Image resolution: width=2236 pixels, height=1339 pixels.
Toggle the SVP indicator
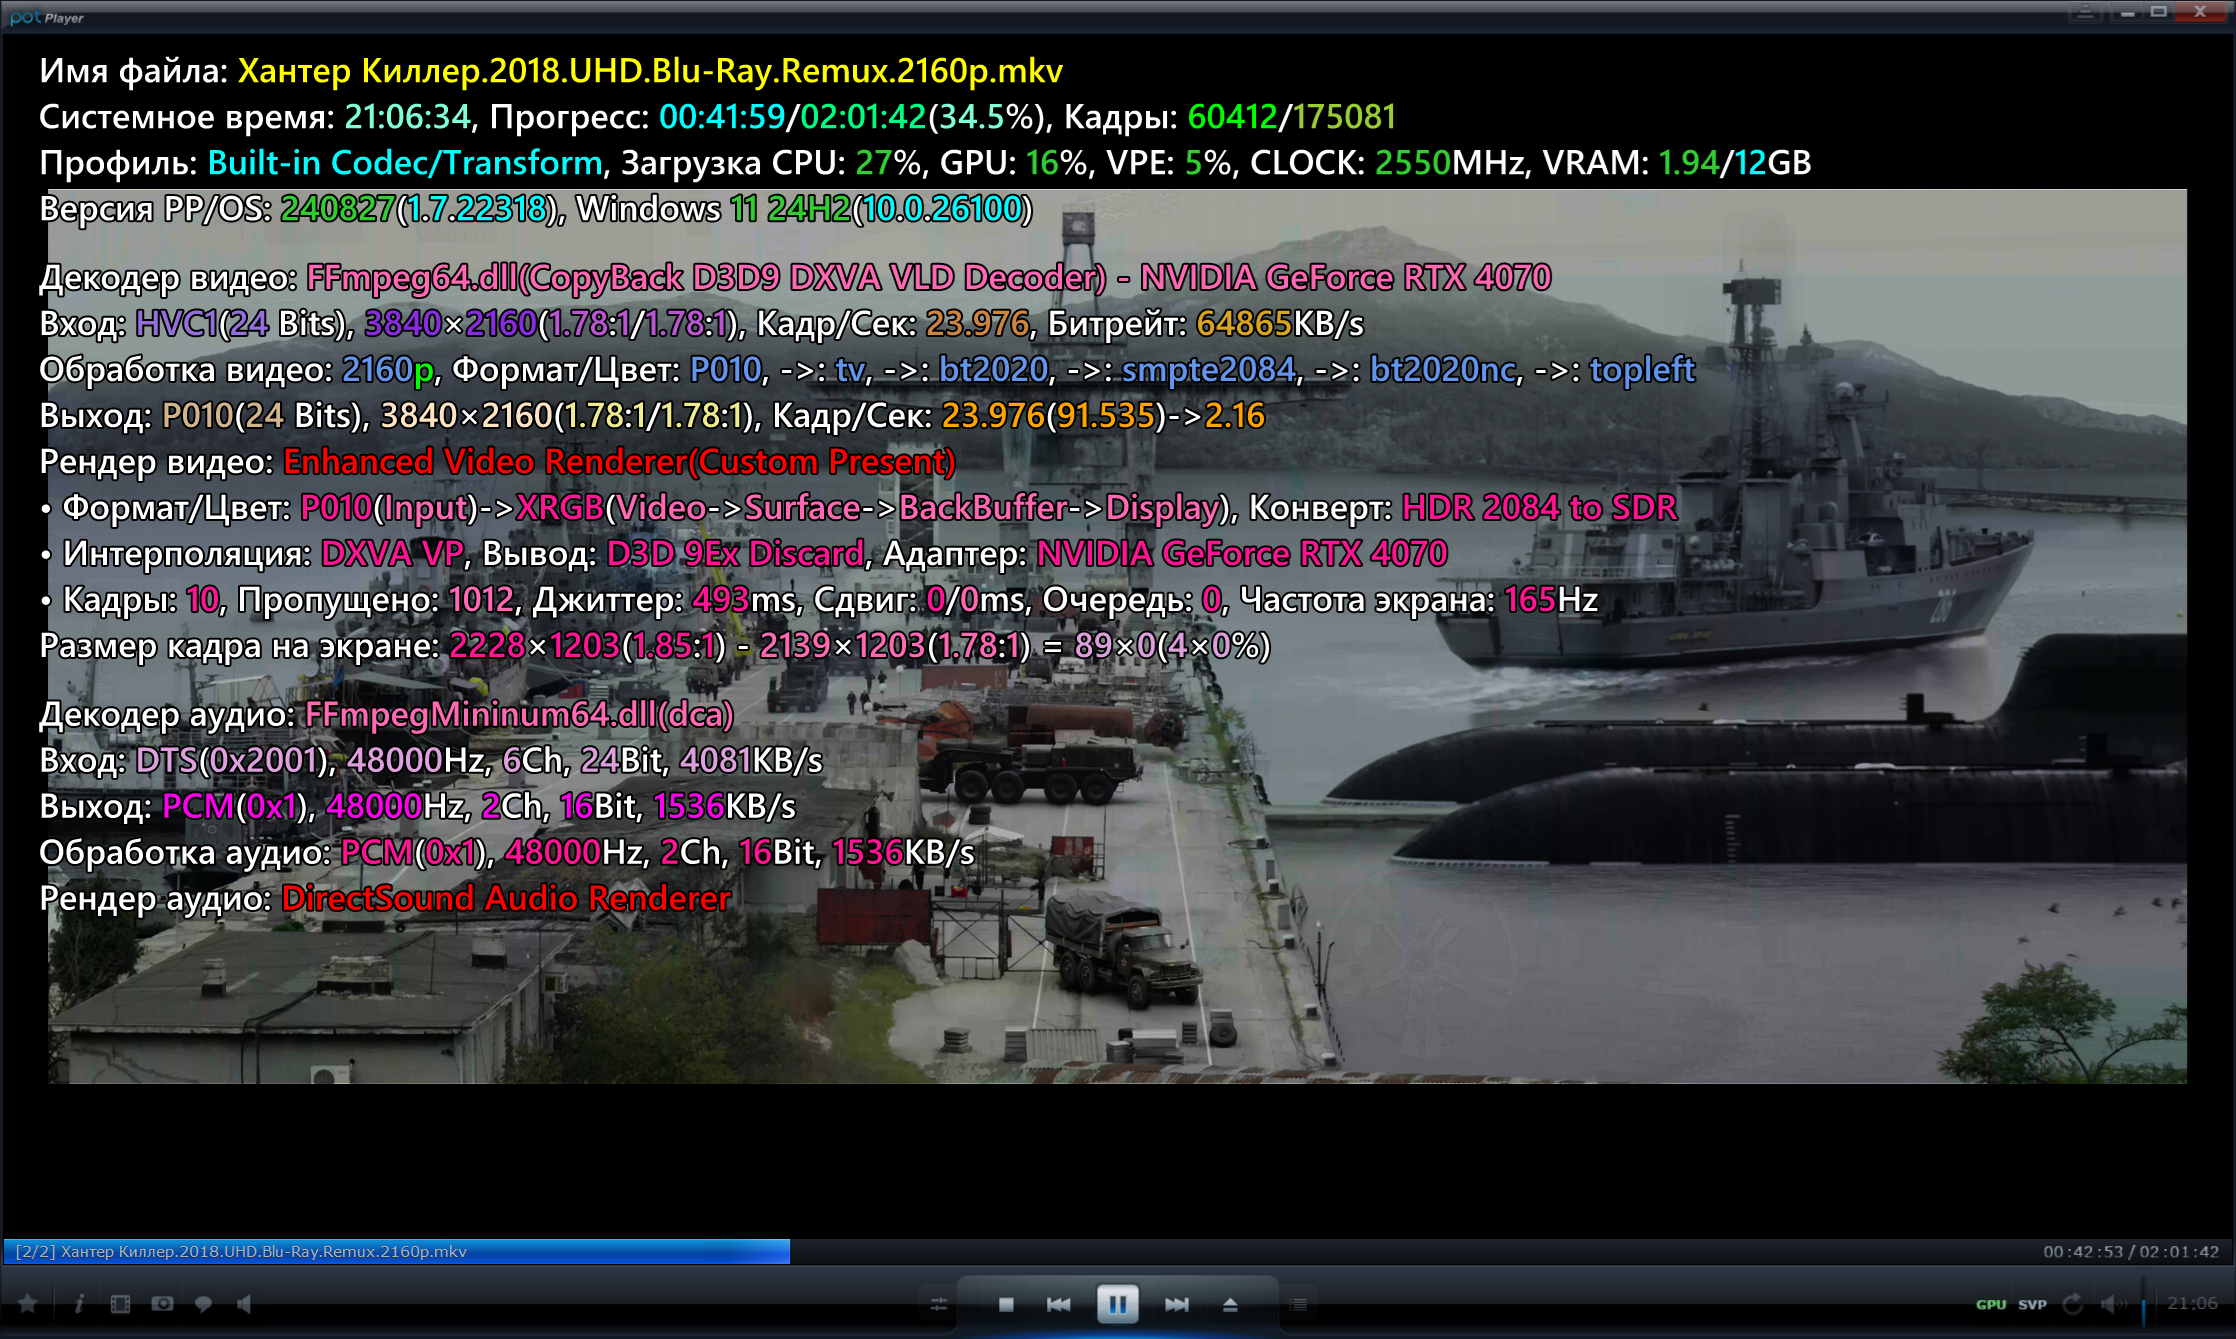[x=2032, y=1304]
